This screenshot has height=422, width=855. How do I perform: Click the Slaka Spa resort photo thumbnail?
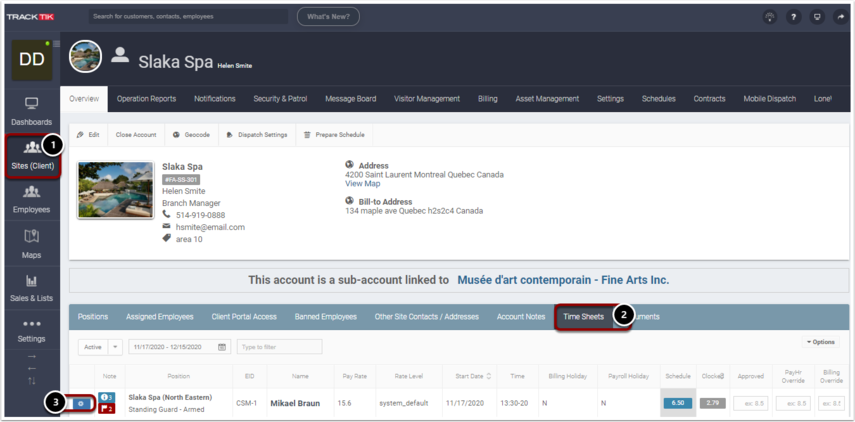pyautogui.click(x=115, y=190)
